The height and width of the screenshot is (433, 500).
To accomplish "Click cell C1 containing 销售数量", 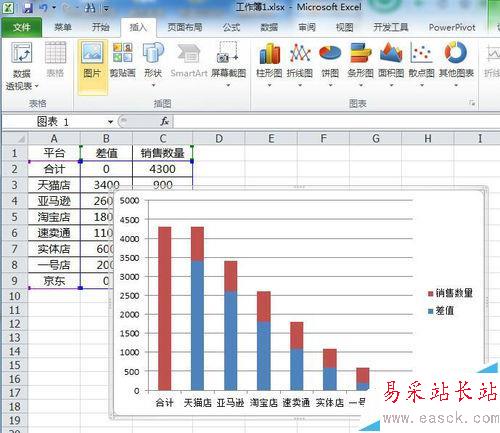I will (162, 153).
